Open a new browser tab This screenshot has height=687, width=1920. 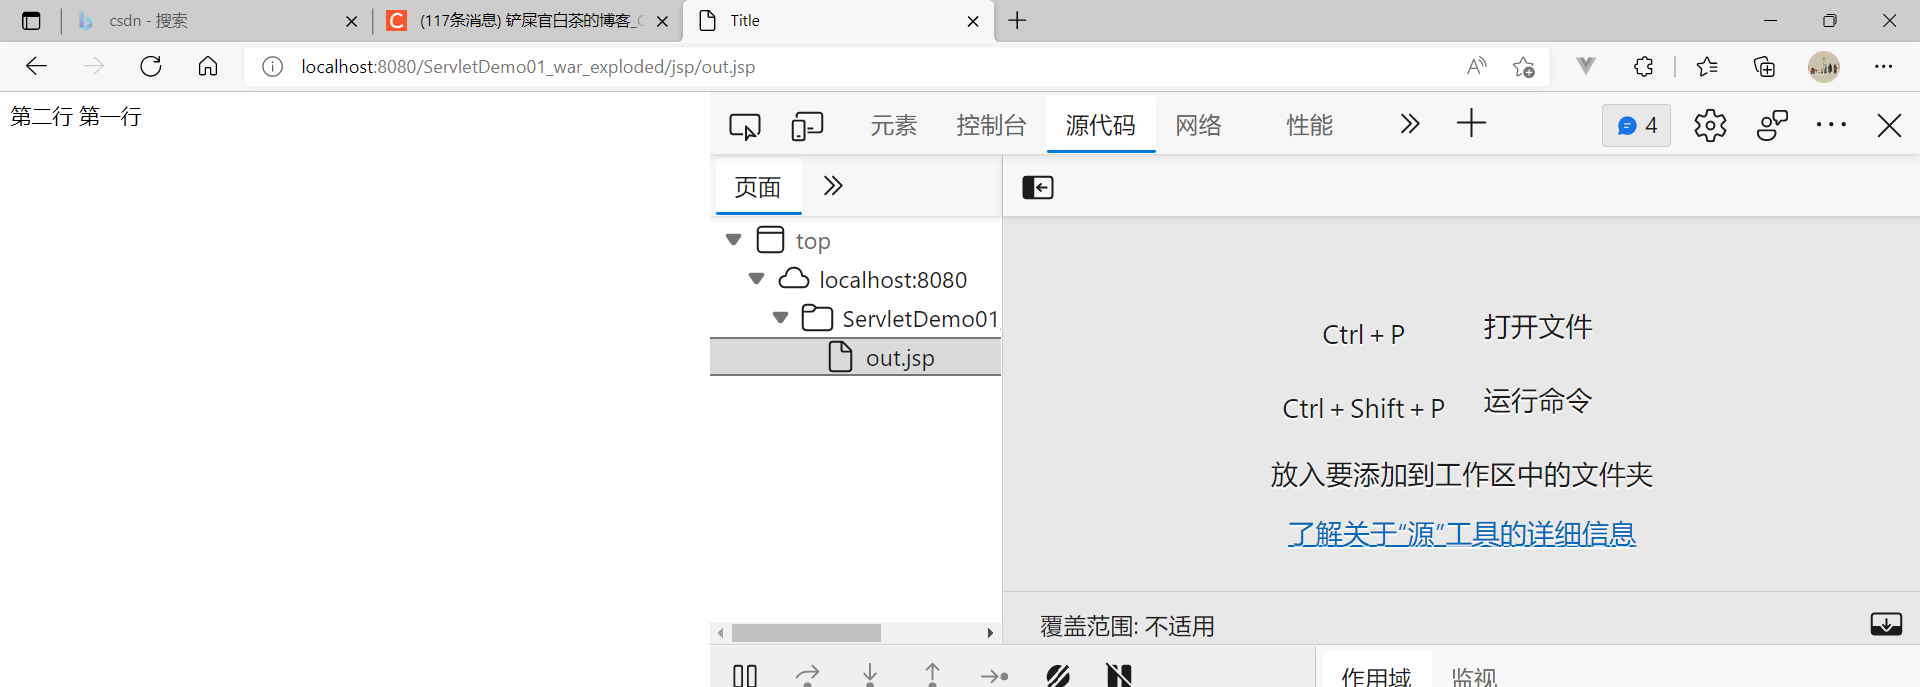coord(1018,20)
